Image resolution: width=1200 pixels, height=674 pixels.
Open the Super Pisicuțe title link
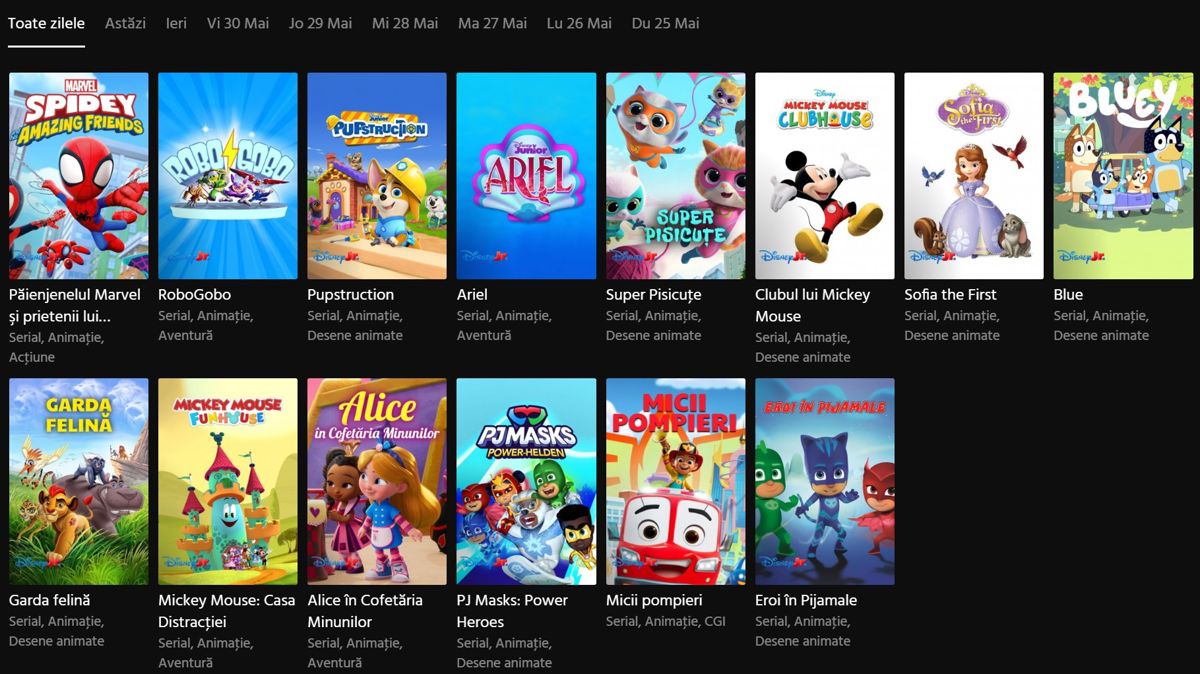point(654,295)
